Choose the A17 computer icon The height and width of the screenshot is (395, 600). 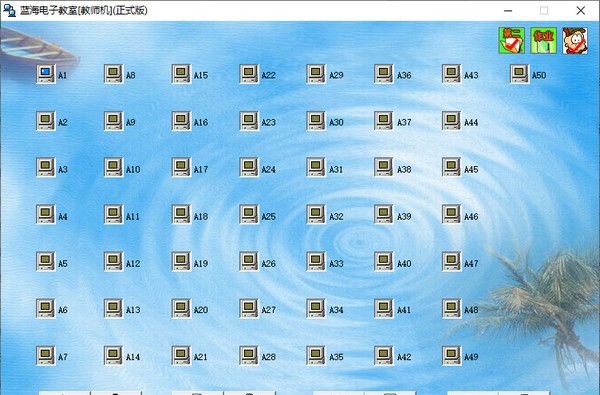pyautogui.click(x=181, y=168)
